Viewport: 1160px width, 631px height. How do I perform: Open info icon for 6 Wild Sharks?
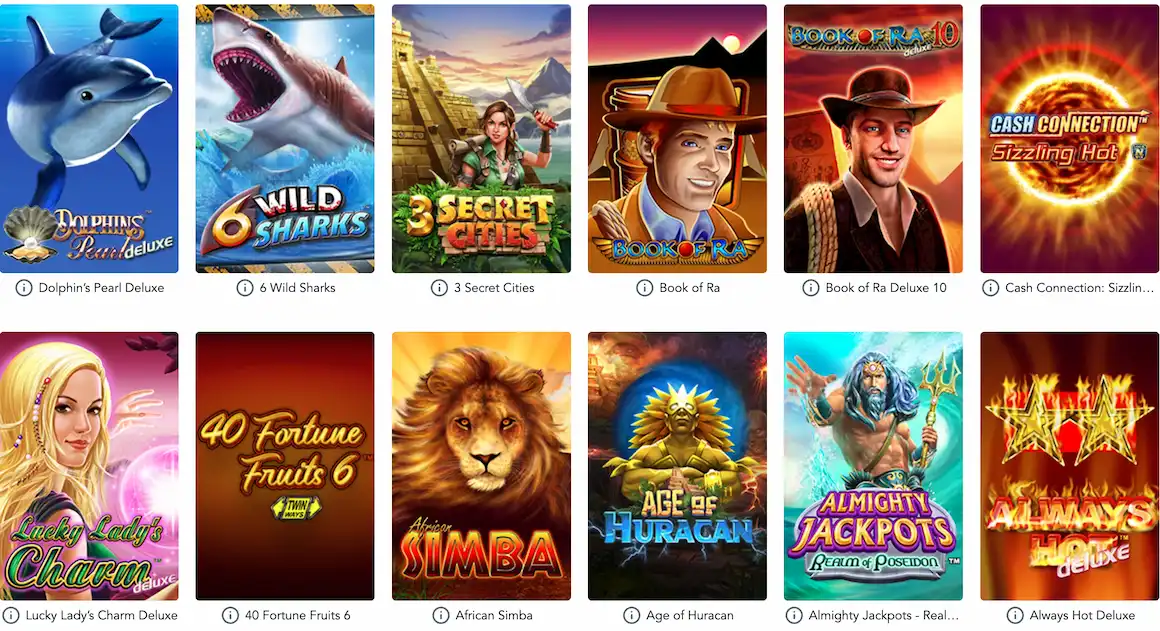click(245, 288)
